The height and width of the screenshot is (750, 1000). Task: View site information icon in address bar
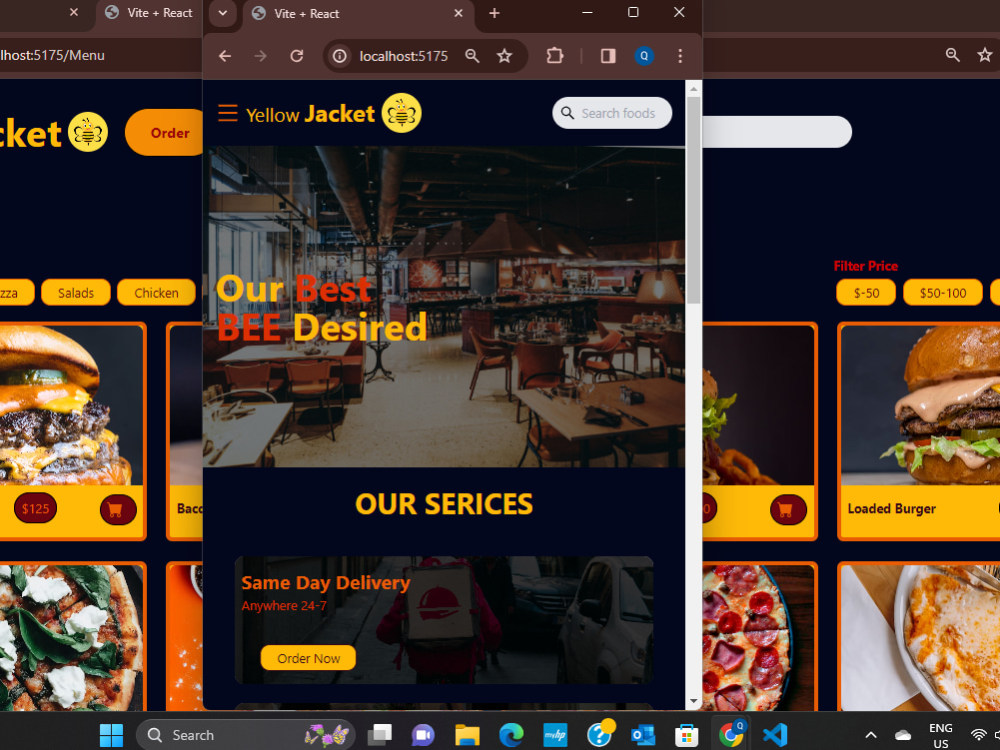tap(340, 56)
